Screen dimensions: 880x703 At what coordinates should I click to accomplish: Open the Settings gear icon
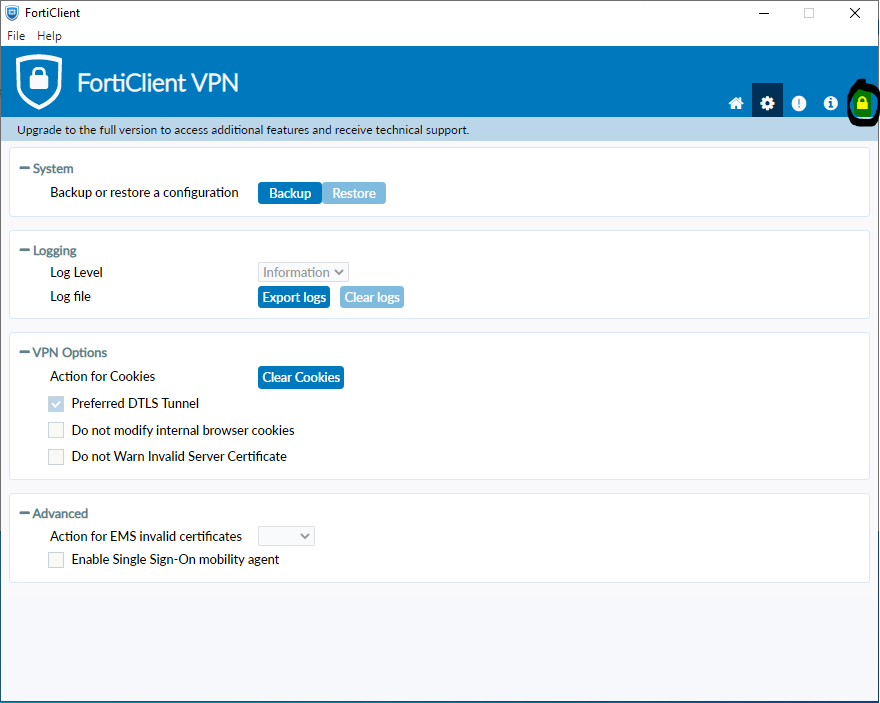(x=767, y=103)
